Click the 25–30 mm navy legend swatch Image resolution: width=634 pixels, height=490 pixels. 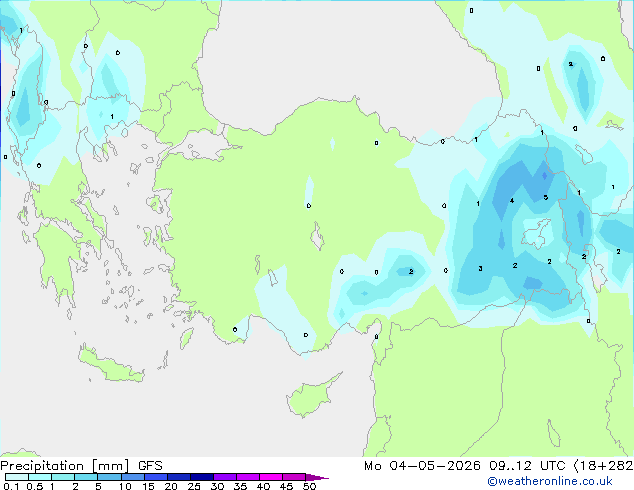pyautogui.click(x=201, y=477)
